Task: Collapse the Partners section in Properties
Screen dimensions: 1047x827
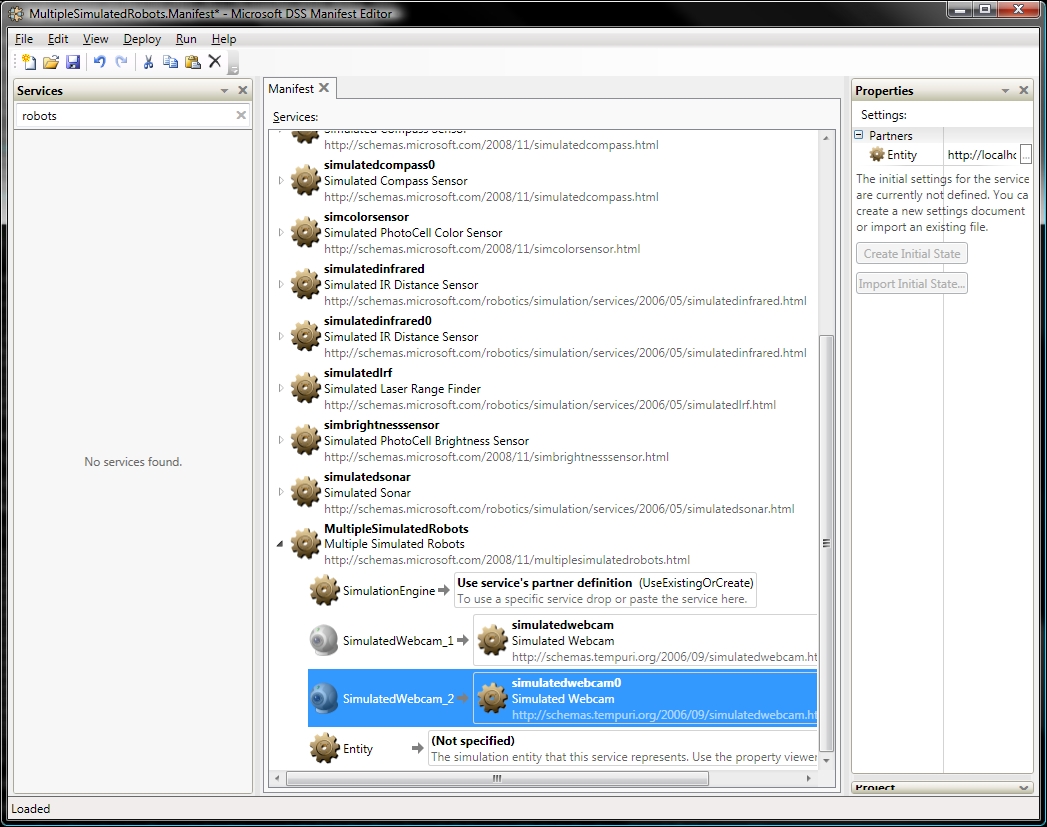Action: tap(859, 135)
